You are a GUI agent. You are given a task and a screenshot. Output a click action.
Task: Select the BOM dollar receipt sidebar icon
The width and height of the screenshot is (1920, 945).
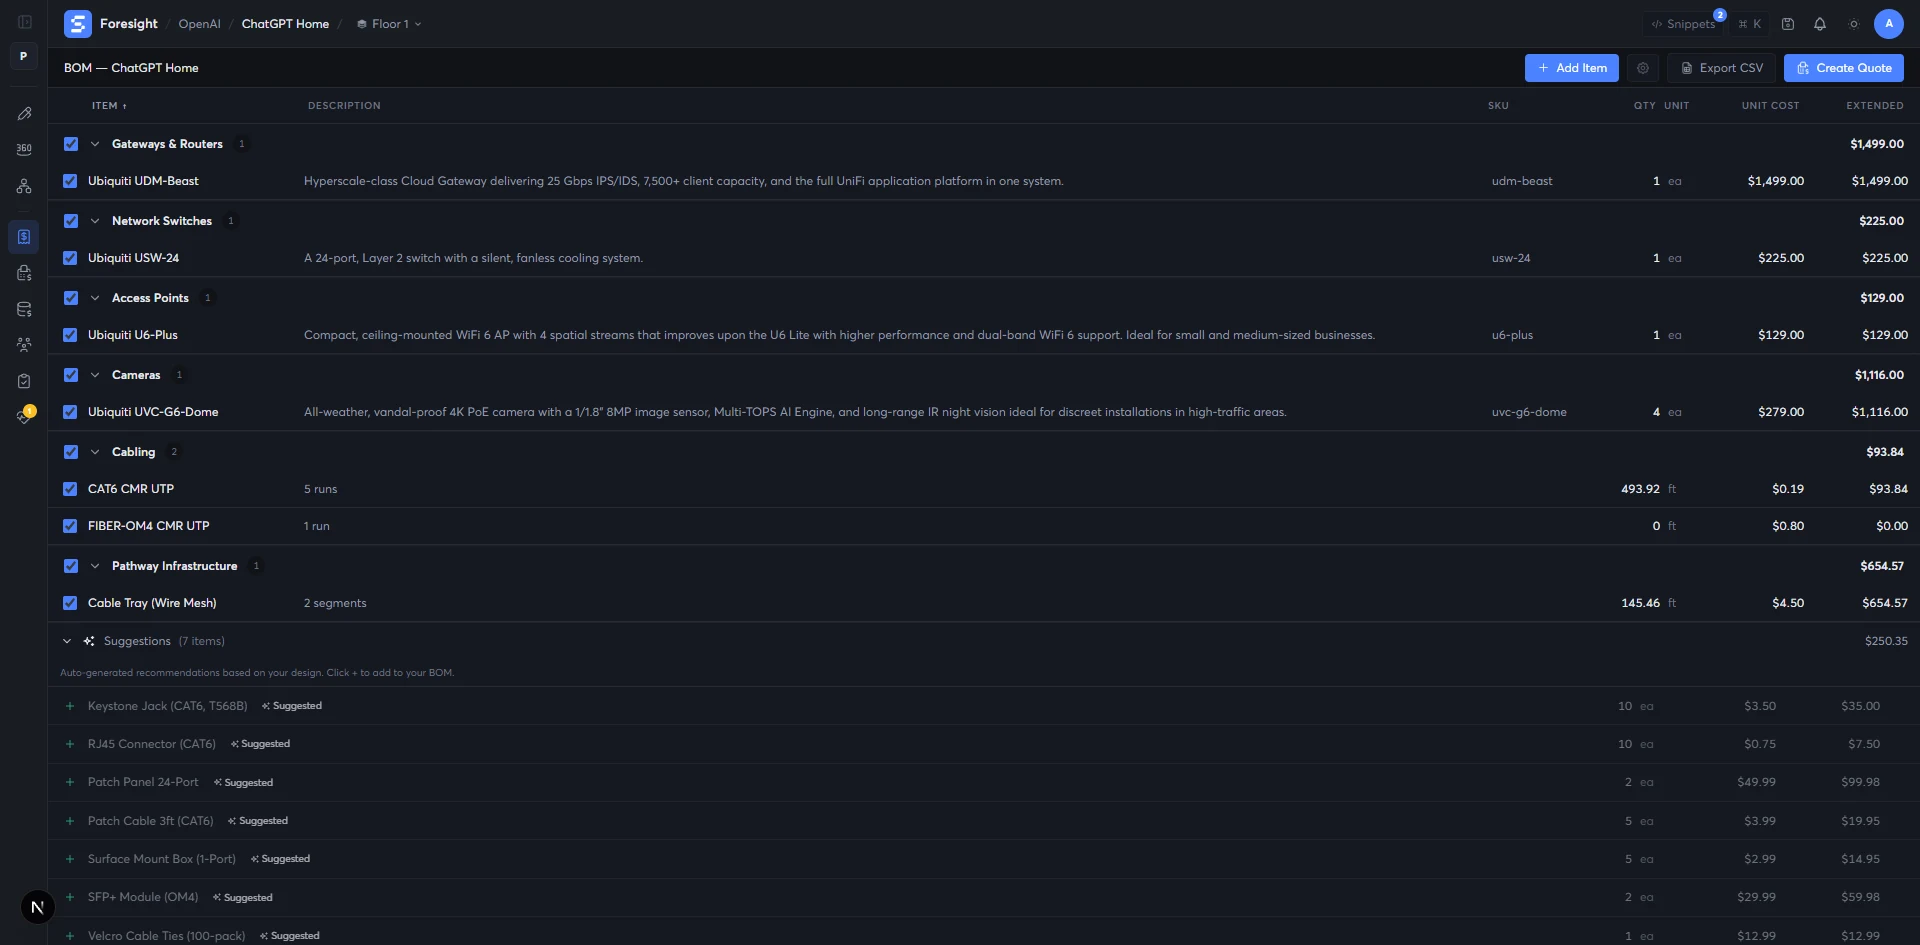24,237
